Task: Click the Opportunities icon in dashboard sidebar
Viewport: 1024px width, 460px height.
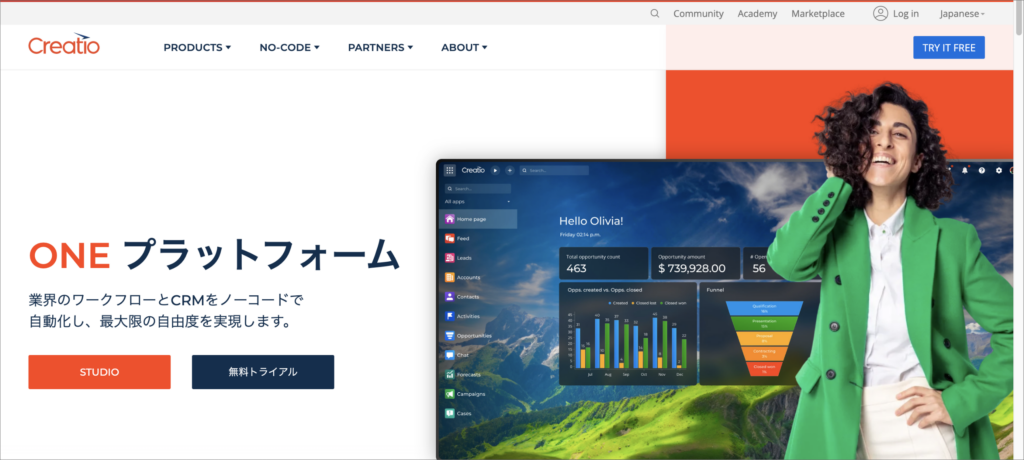Action: (450, 335)
